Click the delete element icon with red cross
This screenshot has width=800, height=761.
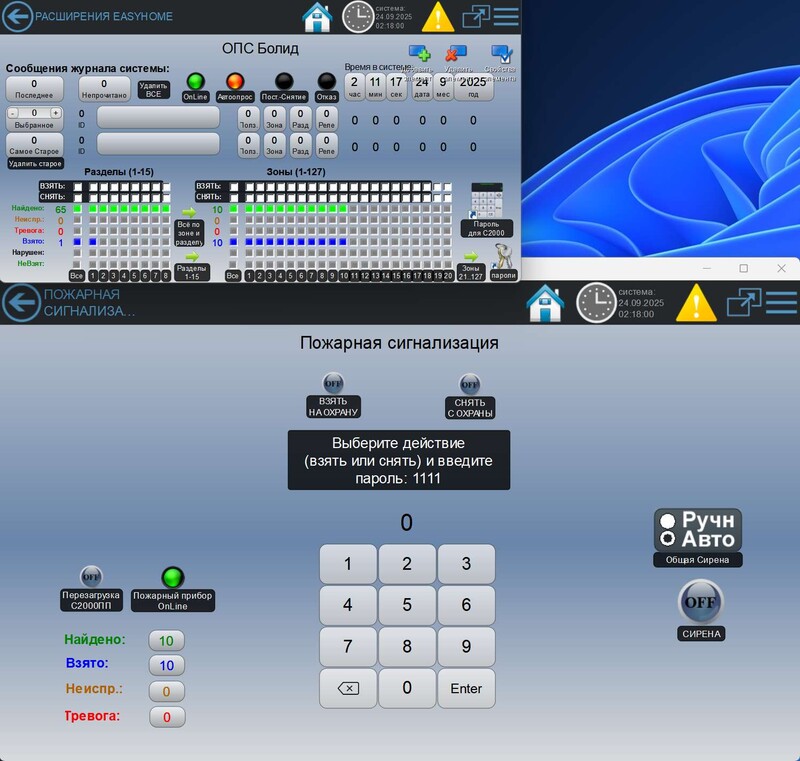point(456,53)
